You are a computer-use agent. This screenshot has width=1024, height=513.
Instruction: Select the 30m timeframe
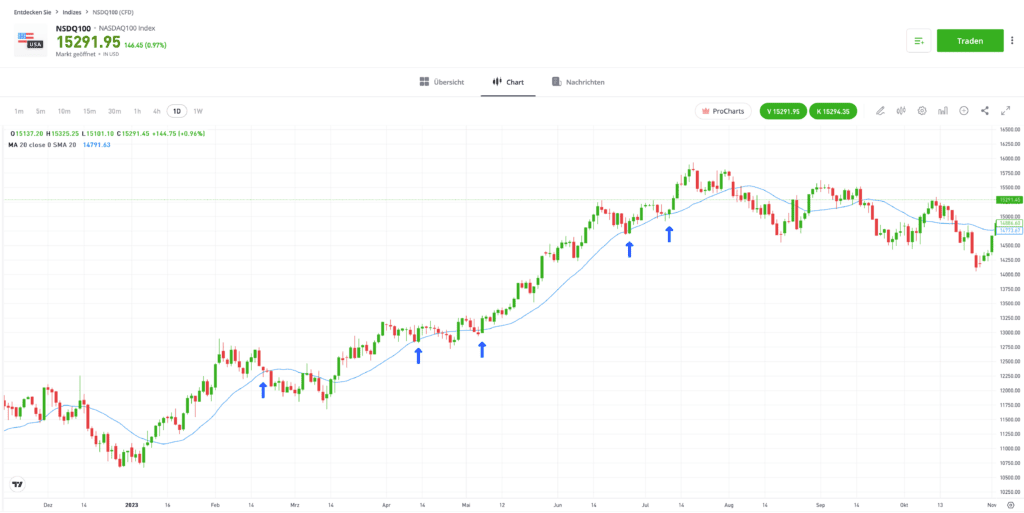point(115,111)
